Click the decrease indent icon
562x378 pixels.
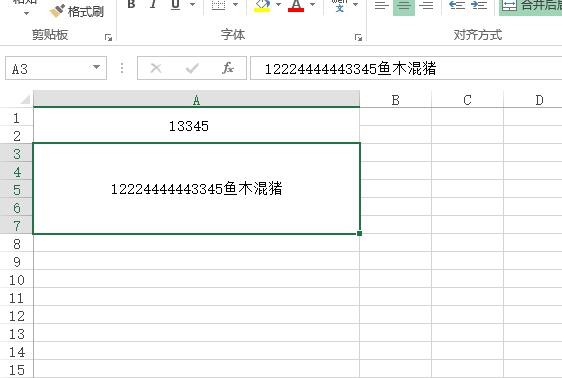pos(457,5)
